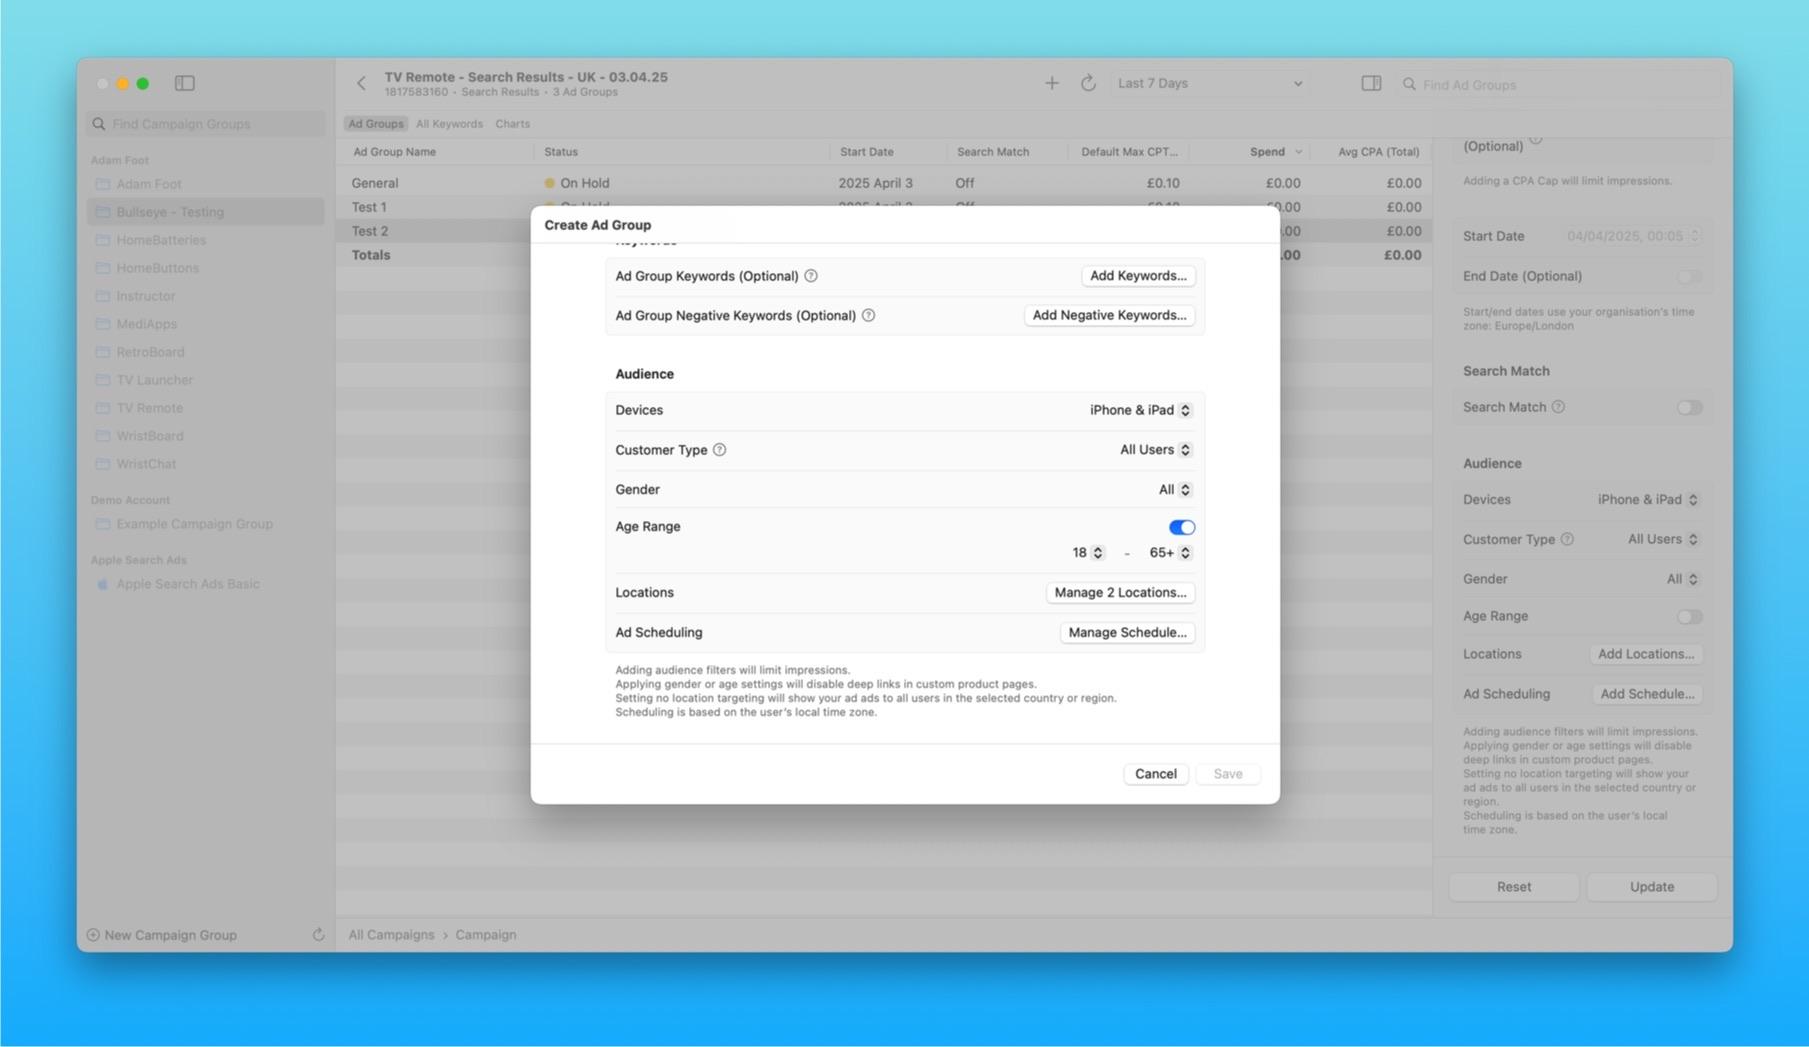Refresh campaign groups at sidebar bottom
This screenshot has width=1809, height=1047.
[x=318, y=935]
